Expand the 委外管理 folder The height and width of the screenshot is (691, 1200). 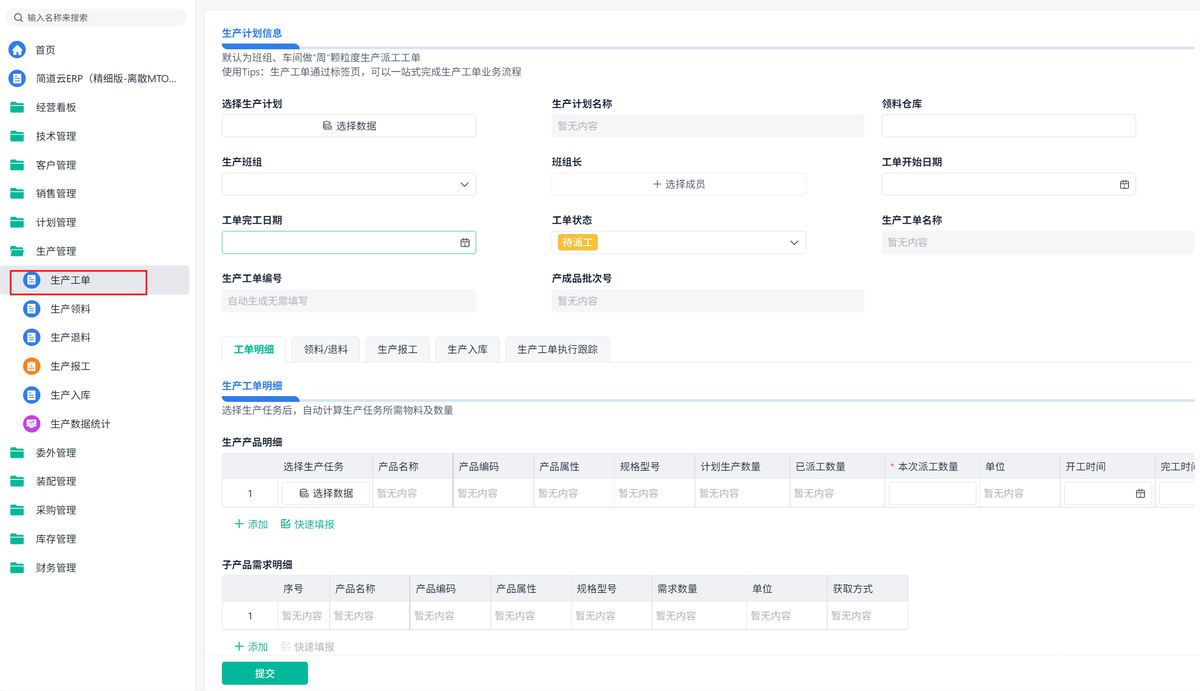pos(56,453)
